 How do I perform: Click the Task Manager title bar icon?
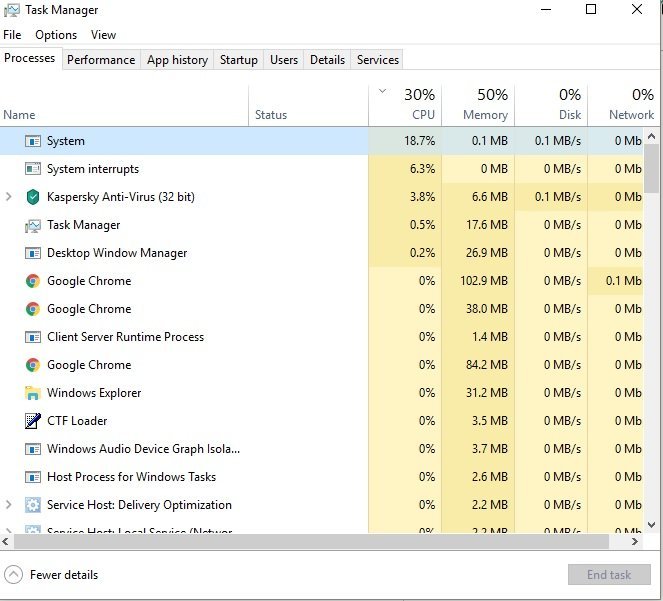(x=11, y=10)
